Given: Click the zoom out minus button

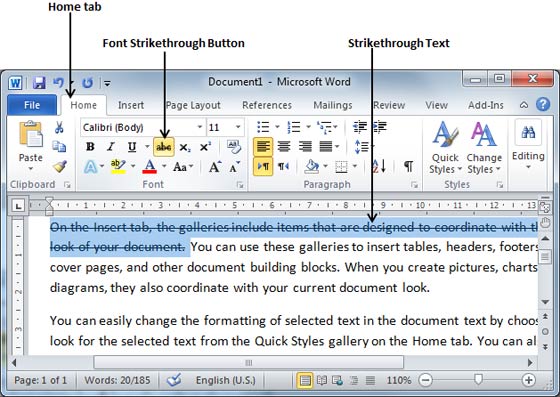Looking at the screenshot, I should coord(425,380).
